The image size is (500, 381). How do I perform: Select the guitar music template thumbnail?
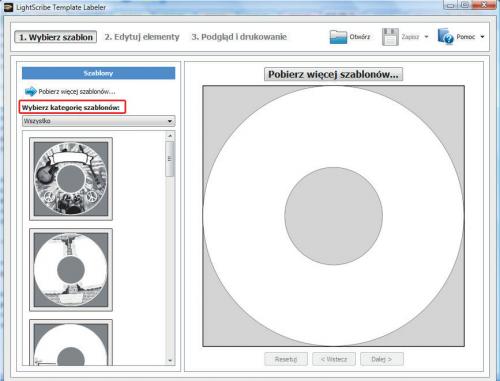tap(71, 179)
